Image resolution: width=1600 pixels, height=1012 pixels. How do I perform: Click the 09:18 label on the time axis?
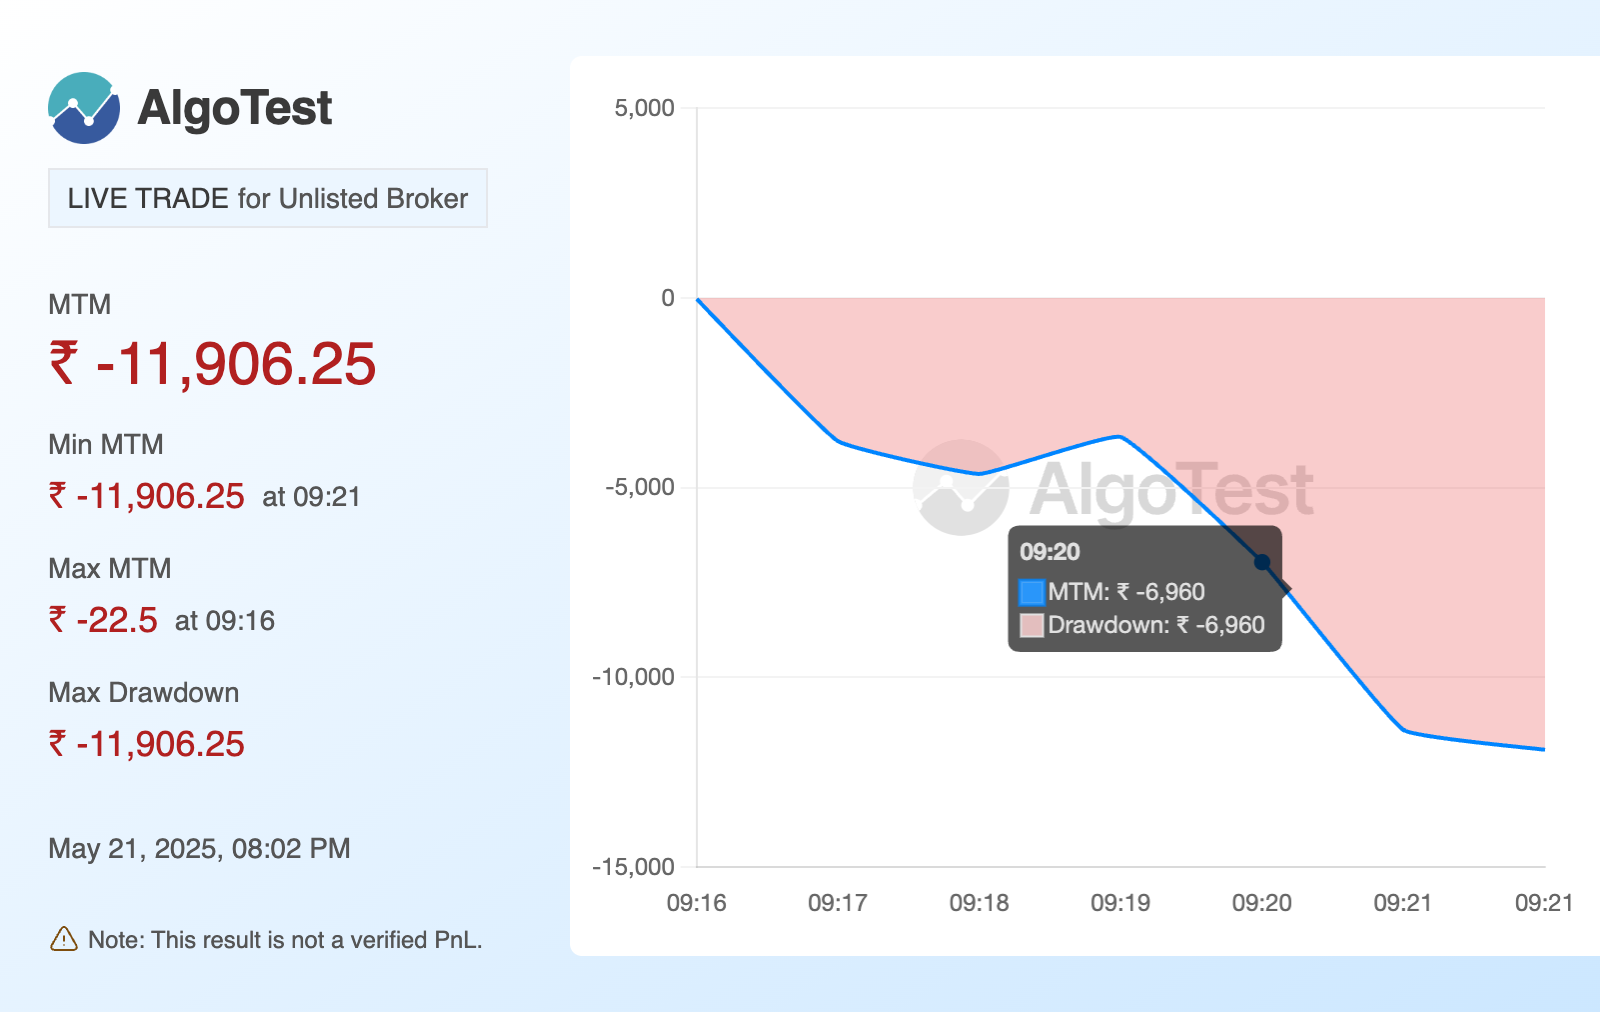tap(979, 903)
